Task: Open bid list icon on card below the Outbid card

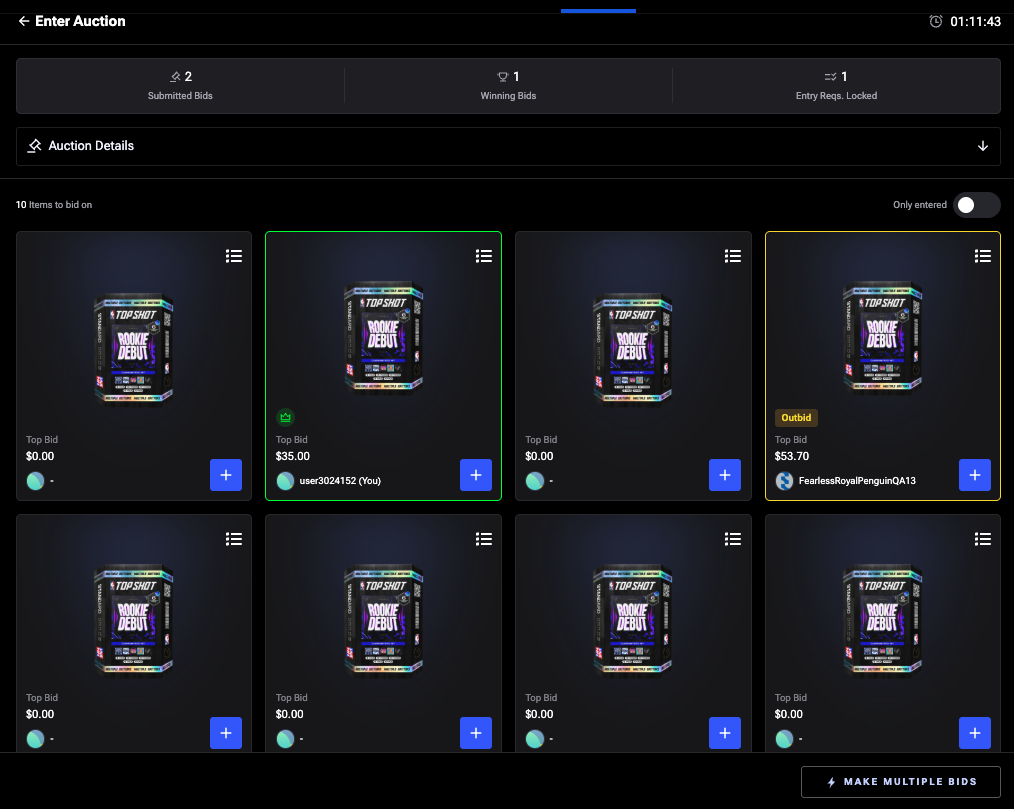Action: [x=983, y=539]
